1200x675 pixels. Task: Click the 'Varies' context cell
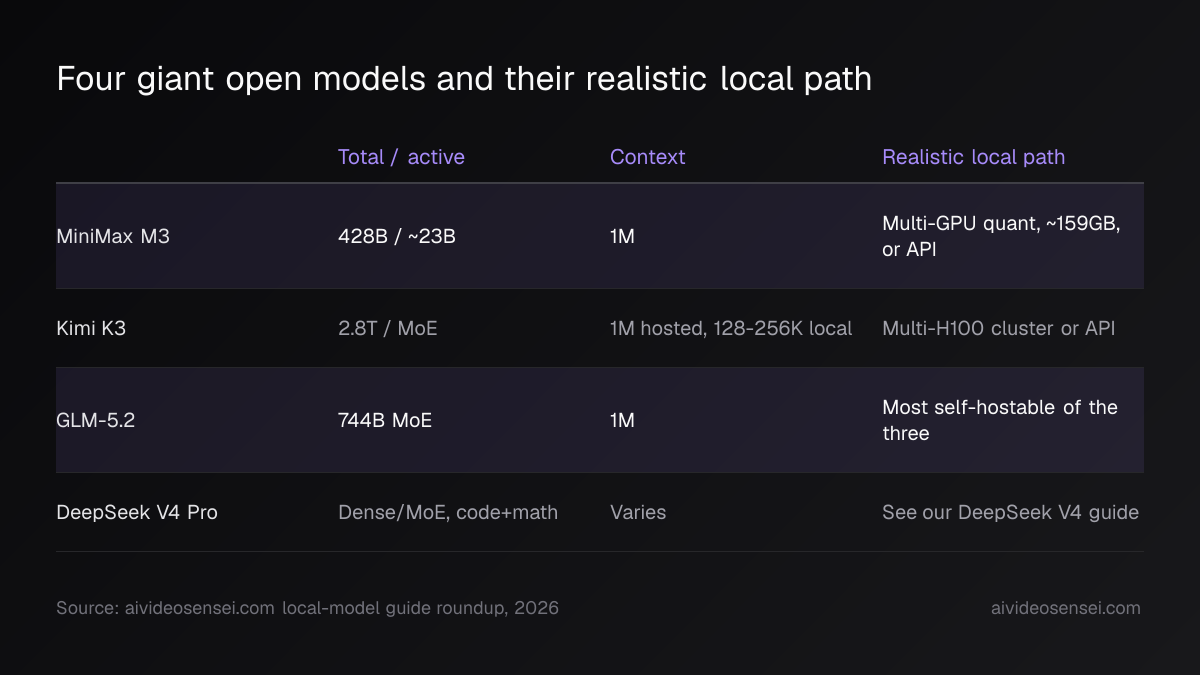(638, 512)
